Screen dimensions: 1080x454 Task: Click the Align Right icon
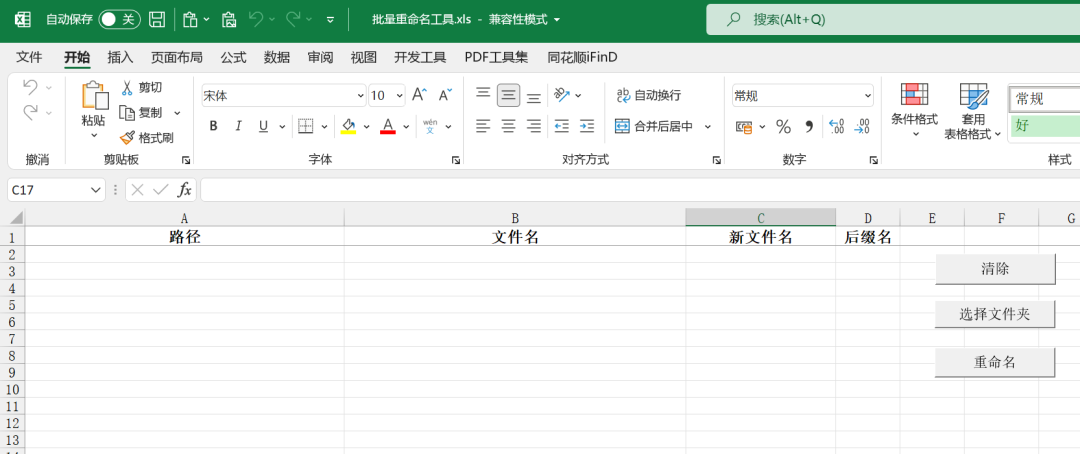[533, 126]
